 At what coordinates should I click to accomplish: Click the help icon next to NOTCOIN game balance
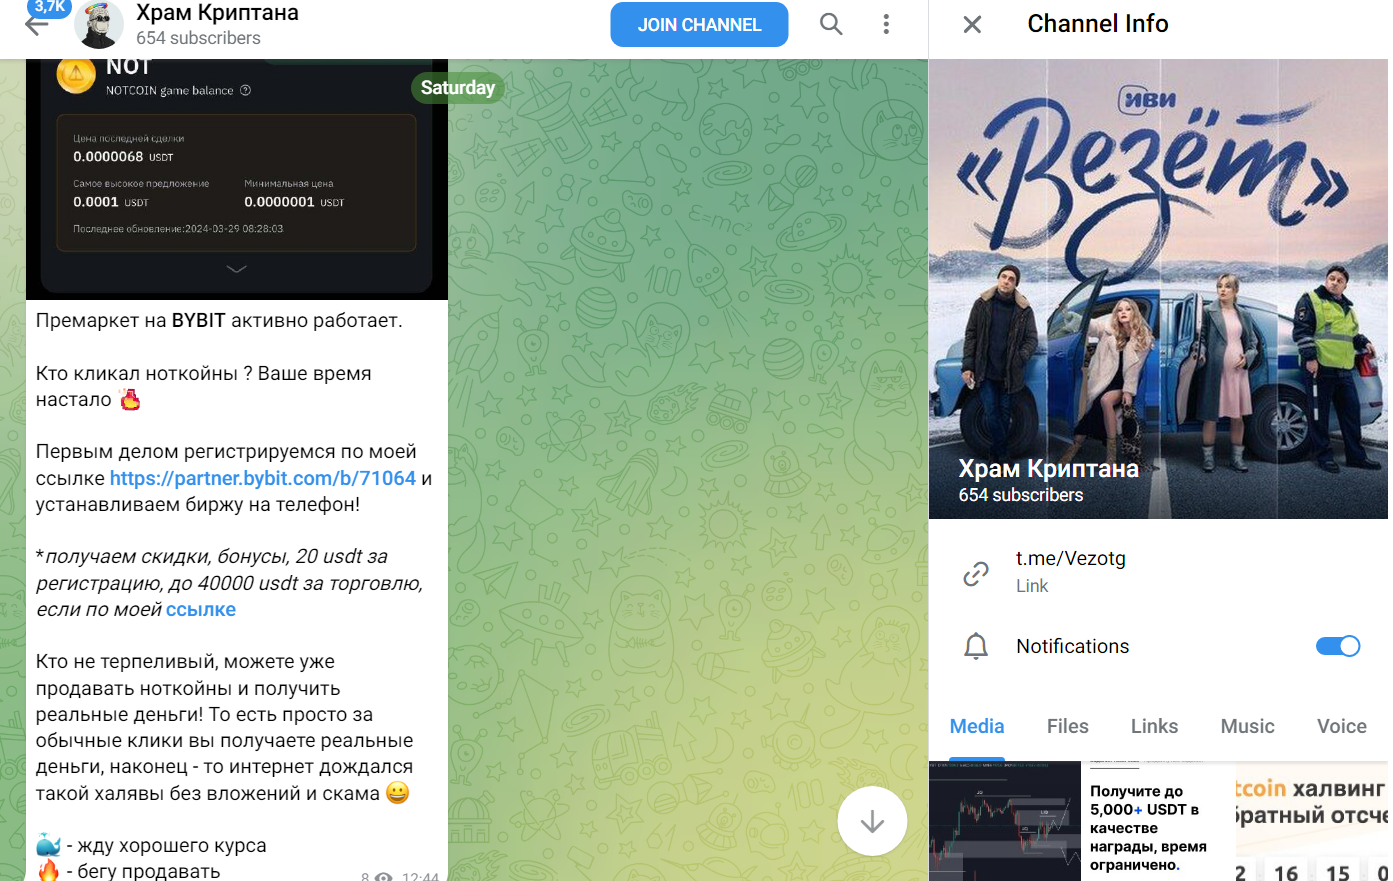[x=245, y=90]
